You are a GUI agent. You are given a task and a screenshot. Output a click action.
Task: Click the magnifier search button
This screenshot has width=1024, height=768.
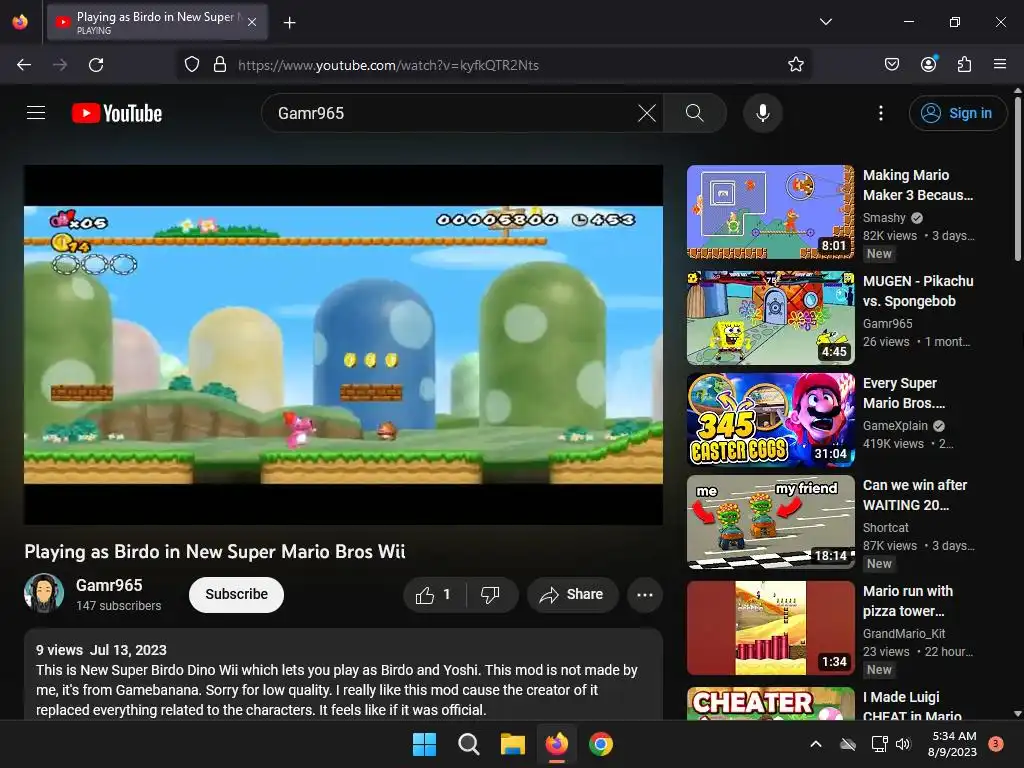pyautogui.click(x=695, y=113)
